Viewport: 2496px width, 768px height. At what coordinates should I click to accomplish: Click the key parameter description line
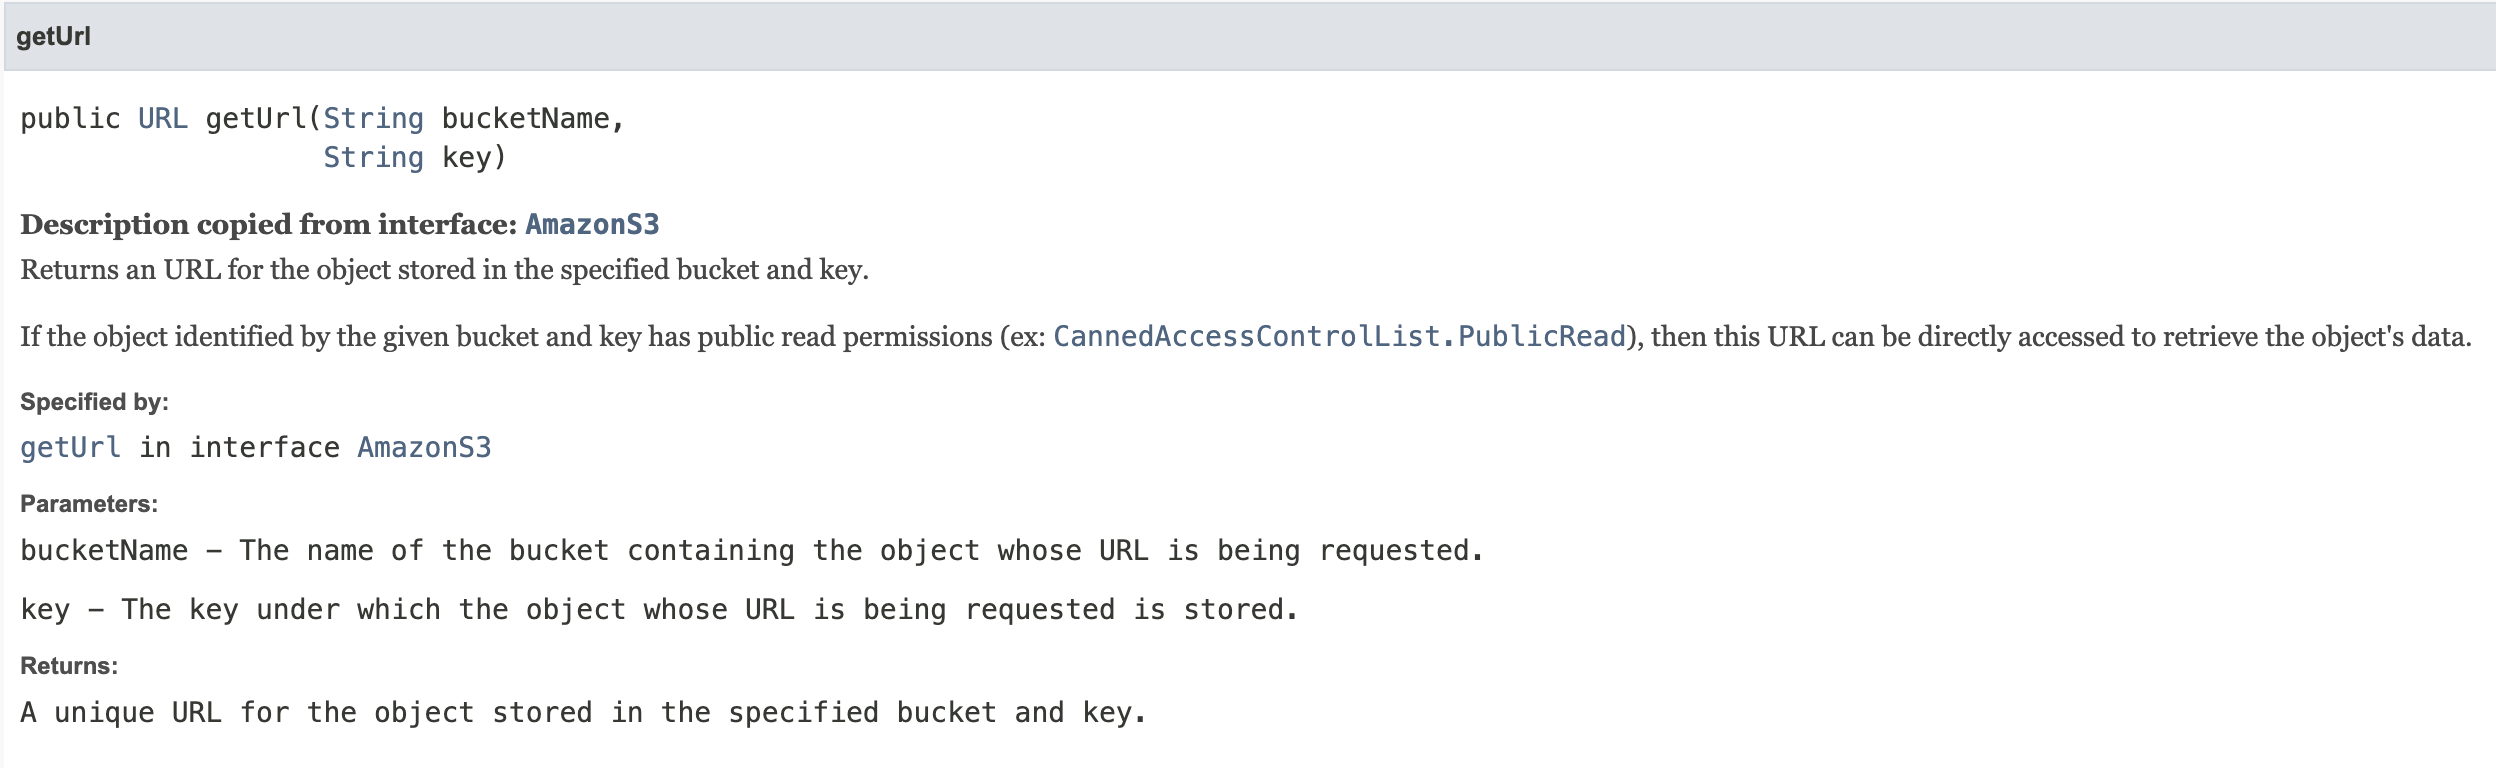click(x=659, y=609)
